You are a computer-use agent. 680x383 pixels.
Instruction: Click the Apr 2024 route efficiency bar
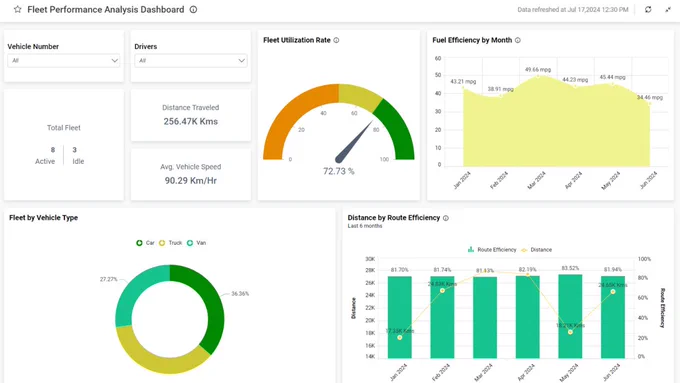coord(527,317)
